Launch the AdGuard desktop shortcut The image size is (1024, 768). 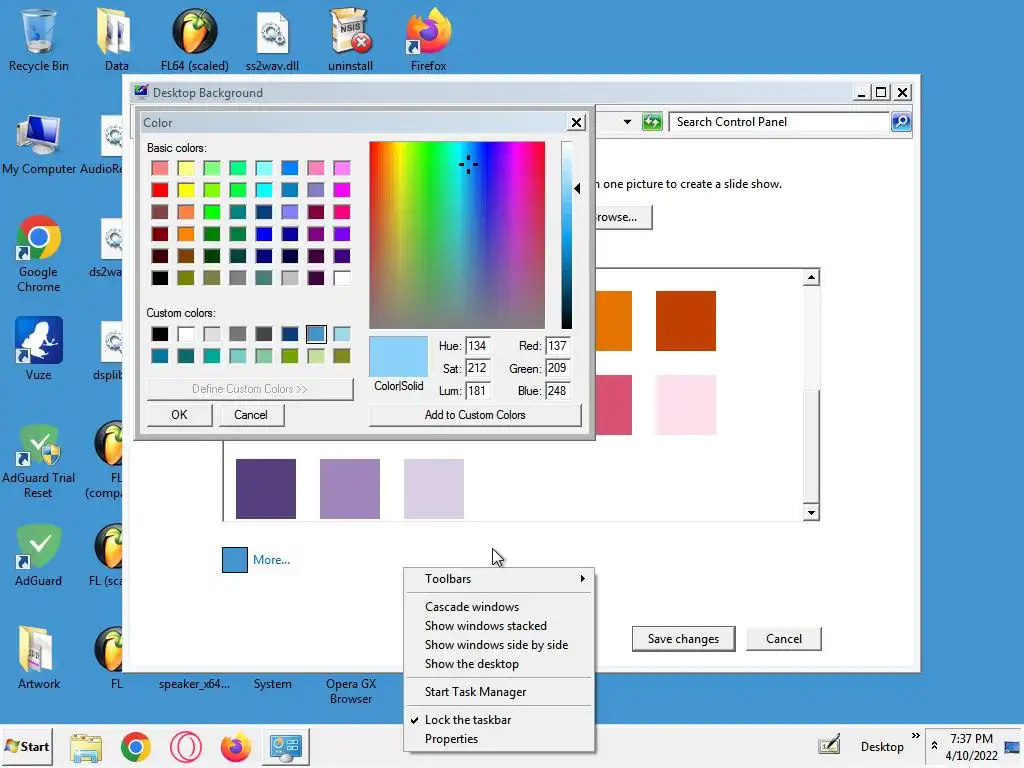(39, 556)
